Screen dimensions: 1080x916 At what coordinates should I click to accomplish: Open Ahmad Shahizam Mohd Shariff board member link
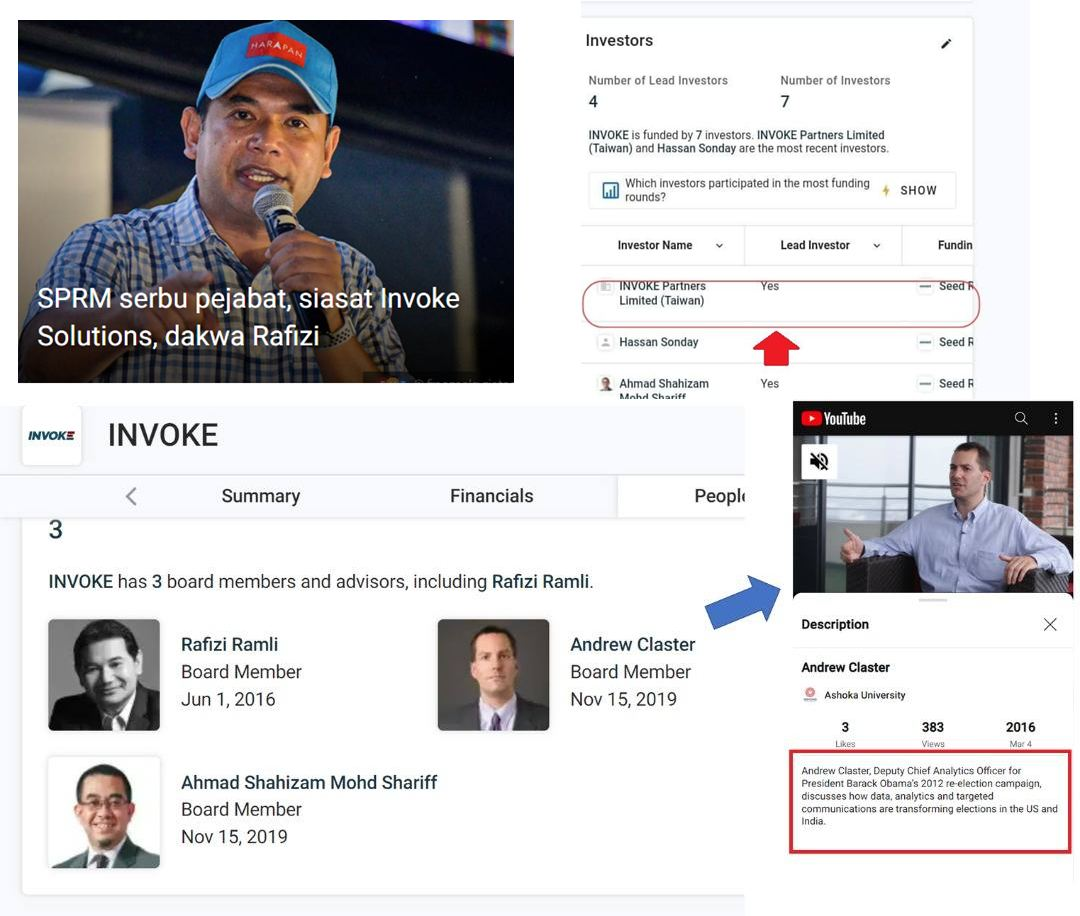coord(309,782)
